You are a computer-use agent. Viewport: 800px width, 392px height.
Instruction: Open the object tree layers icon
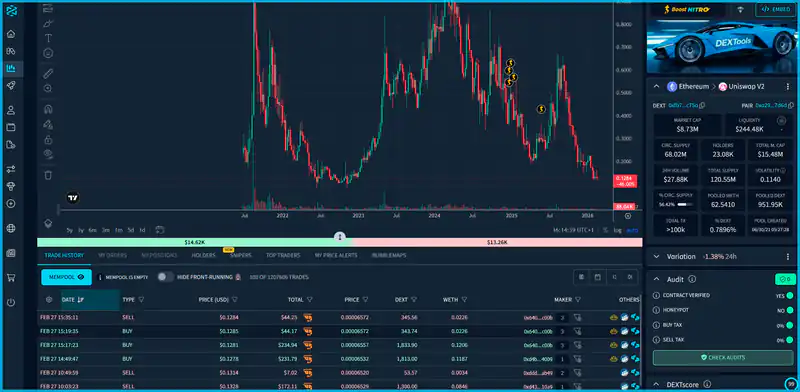tap(48, 223)
